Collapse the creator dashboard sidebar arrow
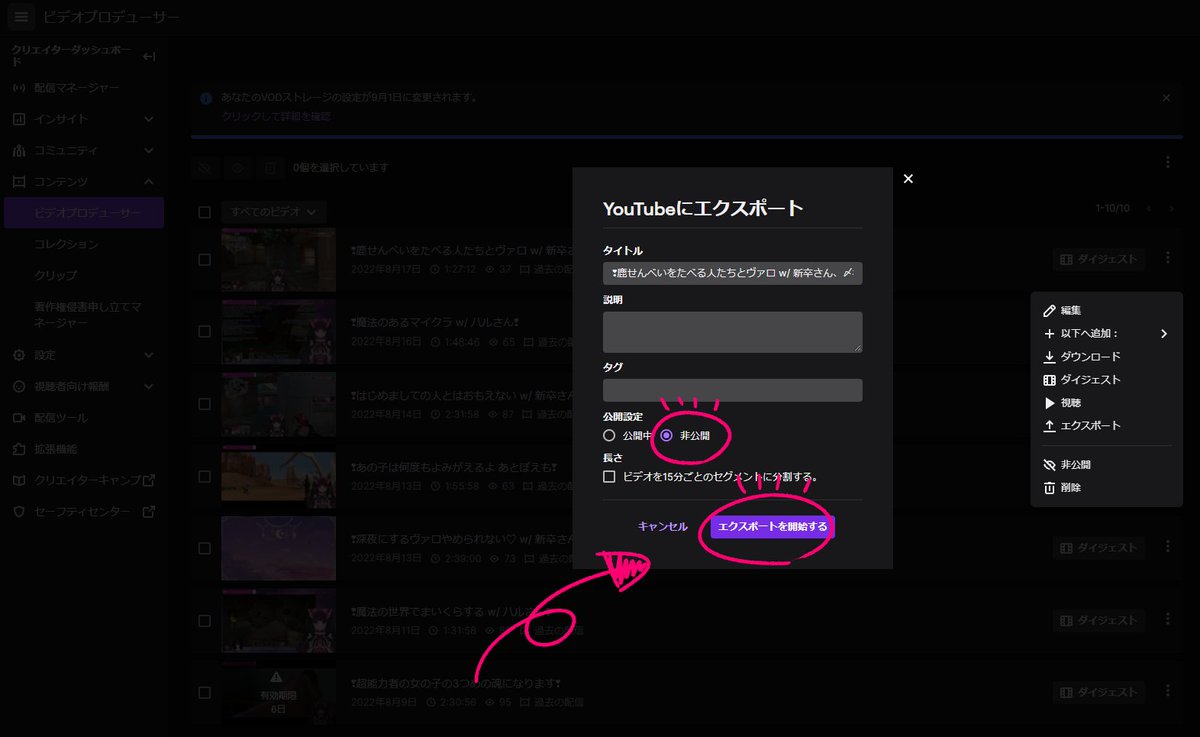The width and height of the screenshot is (1200, 737). coord(149,57)
